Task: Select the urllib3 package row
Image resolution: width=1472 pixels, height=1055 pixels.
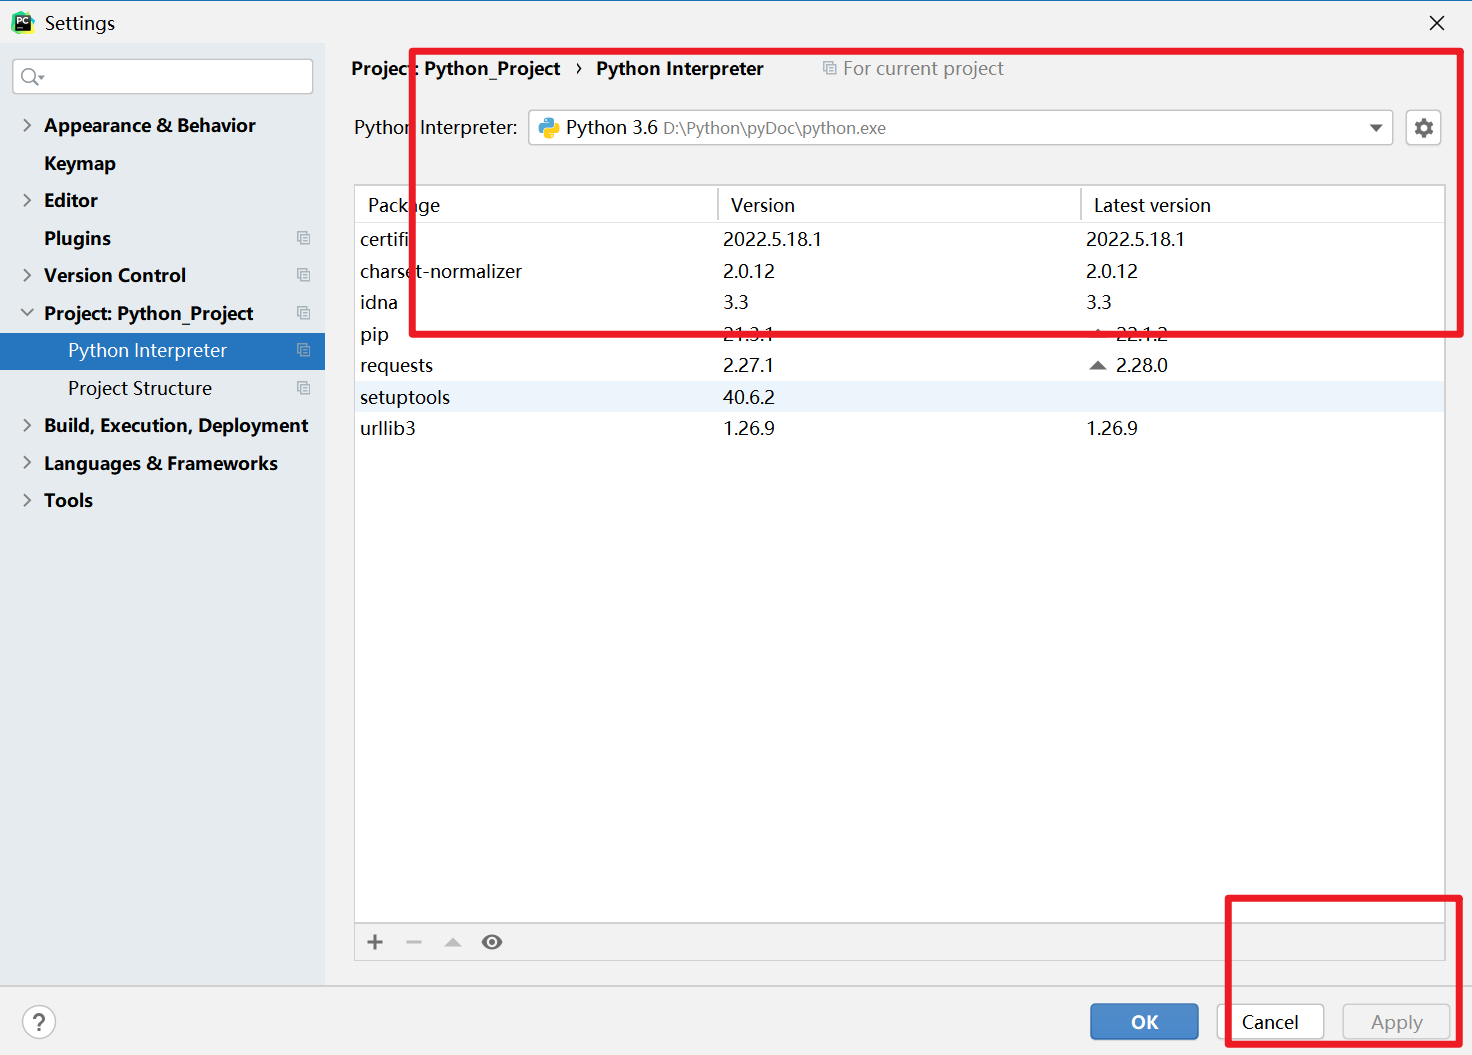Action: coord(899,428)
